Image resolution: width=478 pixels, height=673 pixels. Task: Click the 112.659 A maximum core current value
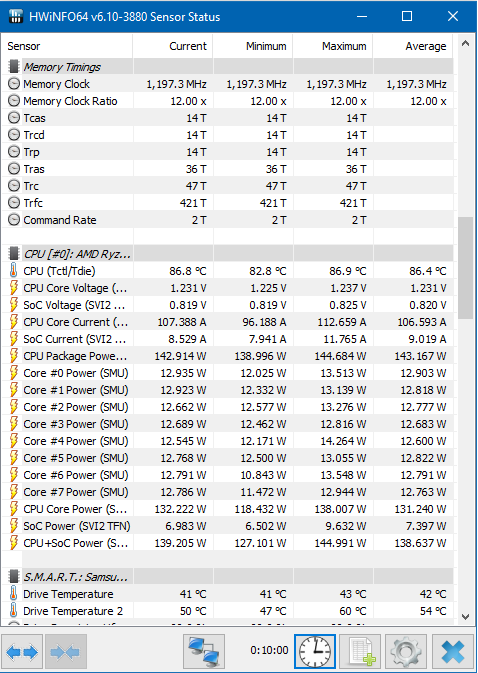341,322
